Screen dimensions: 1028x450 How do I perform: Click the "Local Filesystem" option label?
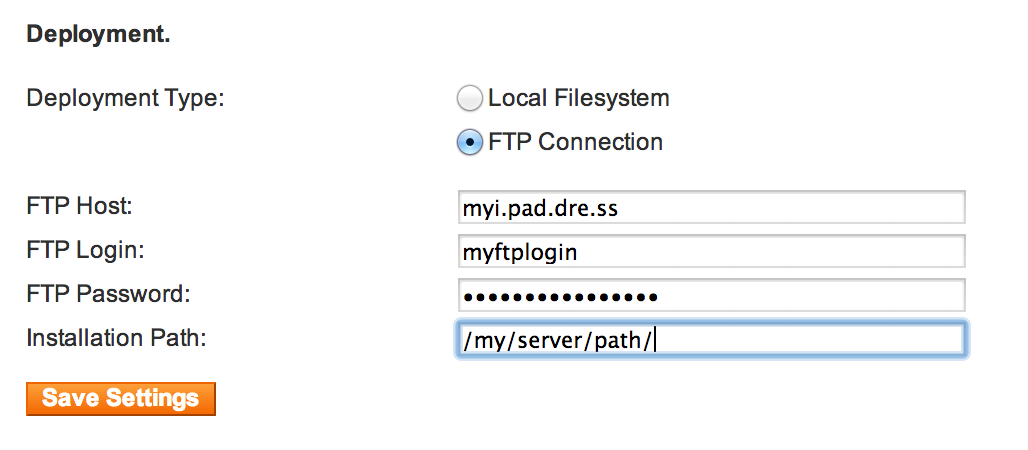tap(579, 99)
